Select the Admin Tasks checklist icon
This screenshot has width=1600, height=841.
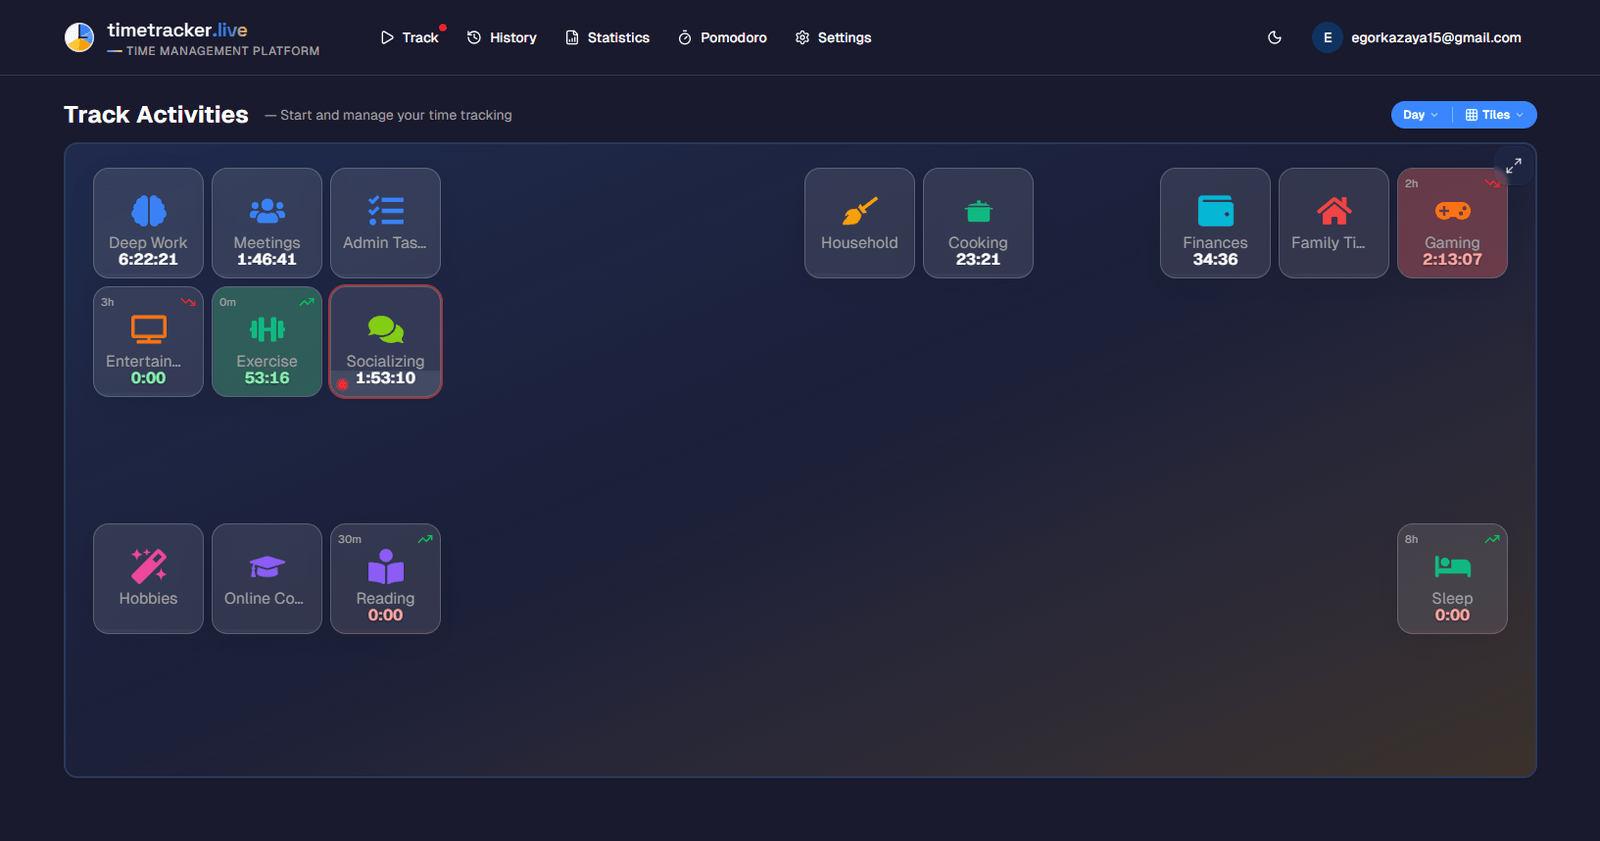pos(385,211)
